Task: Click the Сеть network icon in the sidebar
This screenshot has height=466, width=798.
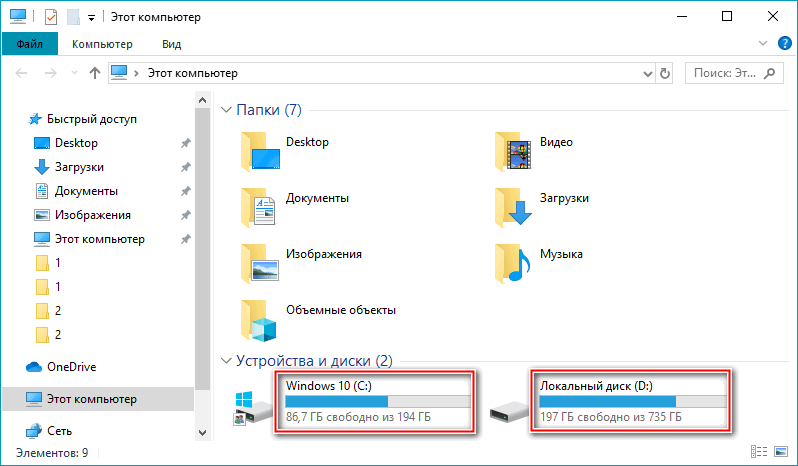Action: (34, 431)
